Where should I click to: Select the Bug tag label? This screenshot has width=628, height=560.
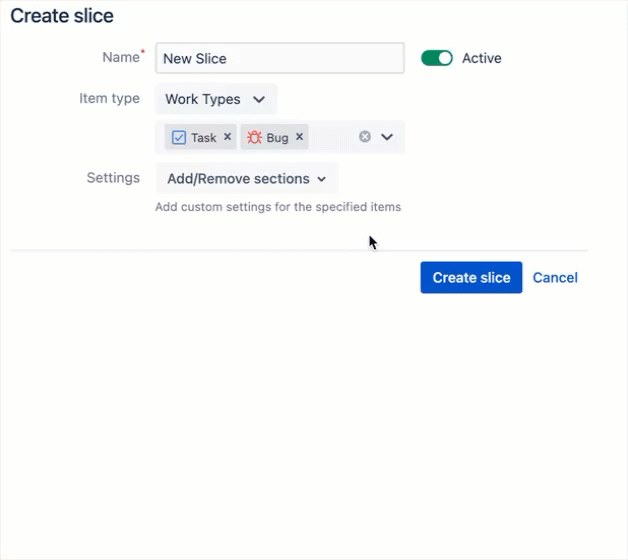coord(277,138)
